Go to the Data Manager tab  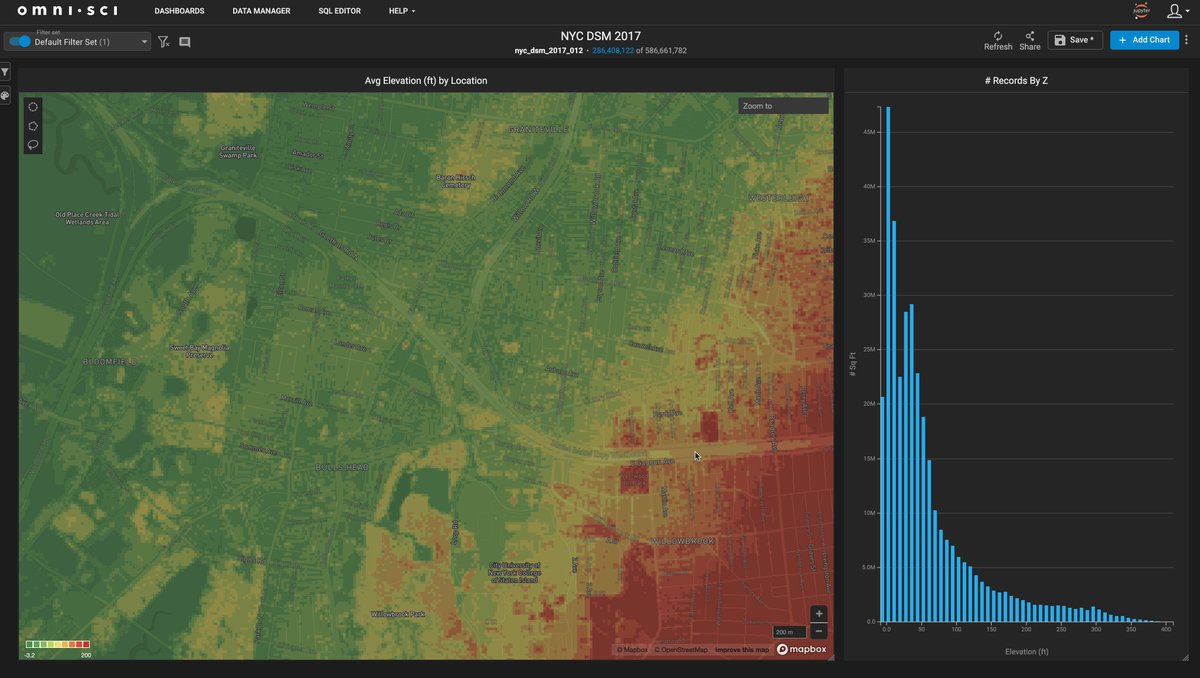pos(261,11)
